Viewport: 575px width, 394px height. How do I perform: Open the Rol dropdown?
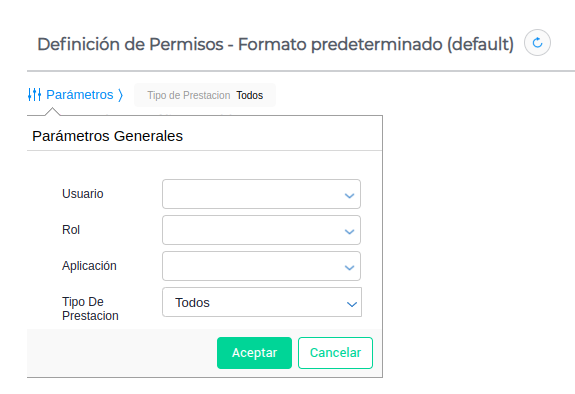point(261,230)
